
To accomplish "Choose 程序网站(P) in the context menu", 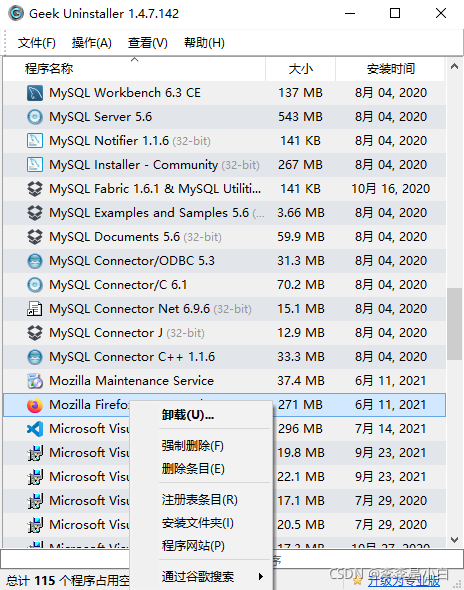I will pyautogui.click(x=193, y=546).
